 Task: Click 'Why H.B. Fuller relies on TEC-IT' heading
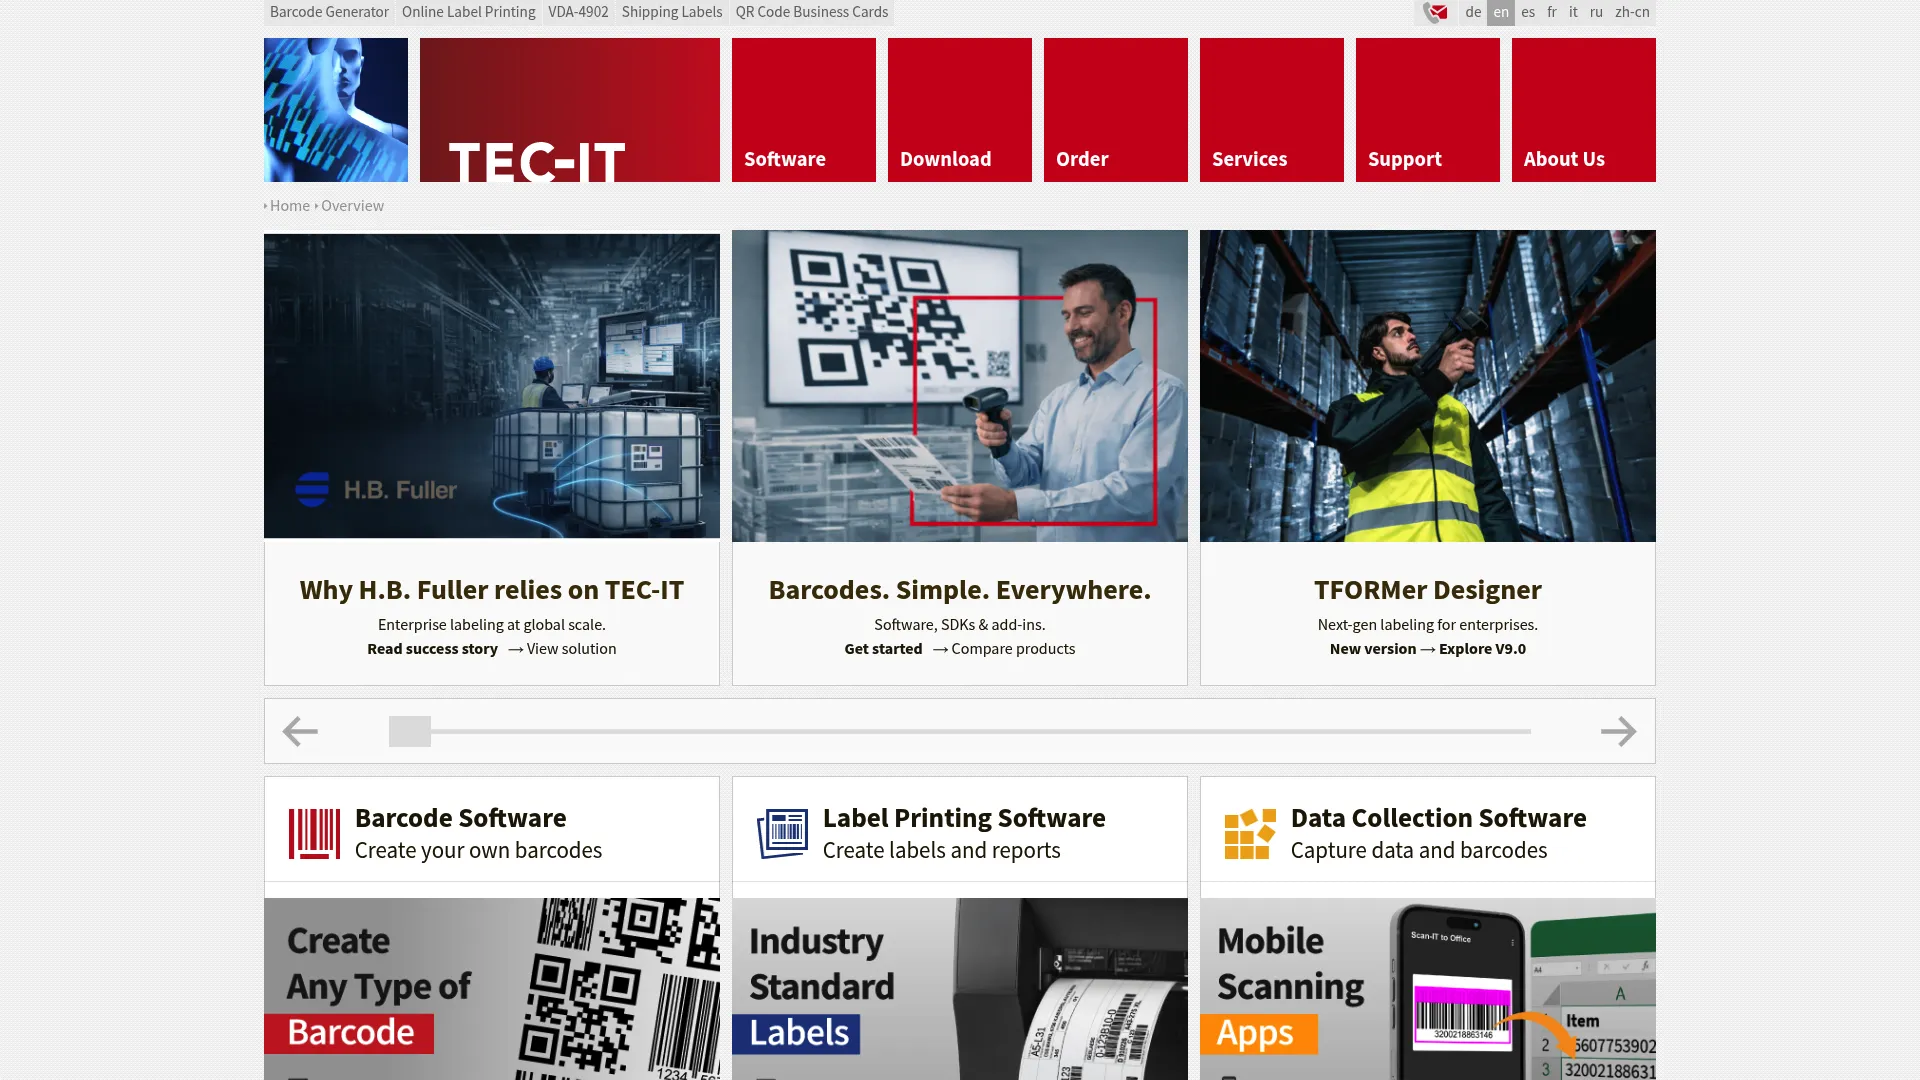(x=492, y=590)
